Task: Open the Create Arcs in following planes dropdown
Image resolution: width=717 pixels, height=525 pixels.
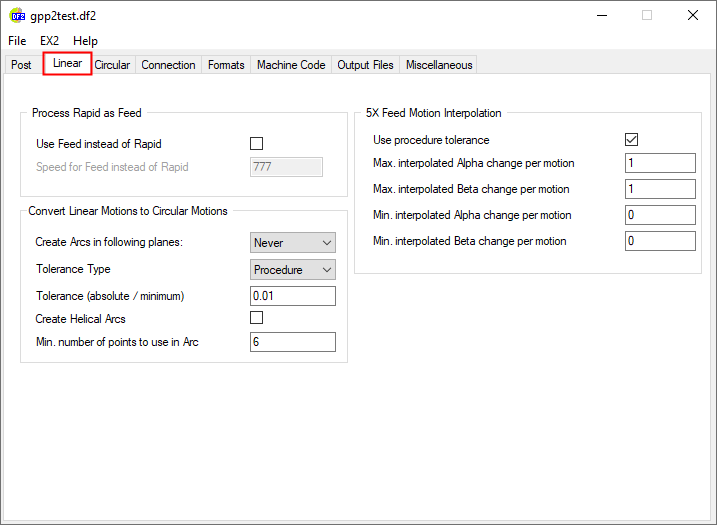Action: pos(292,243)
